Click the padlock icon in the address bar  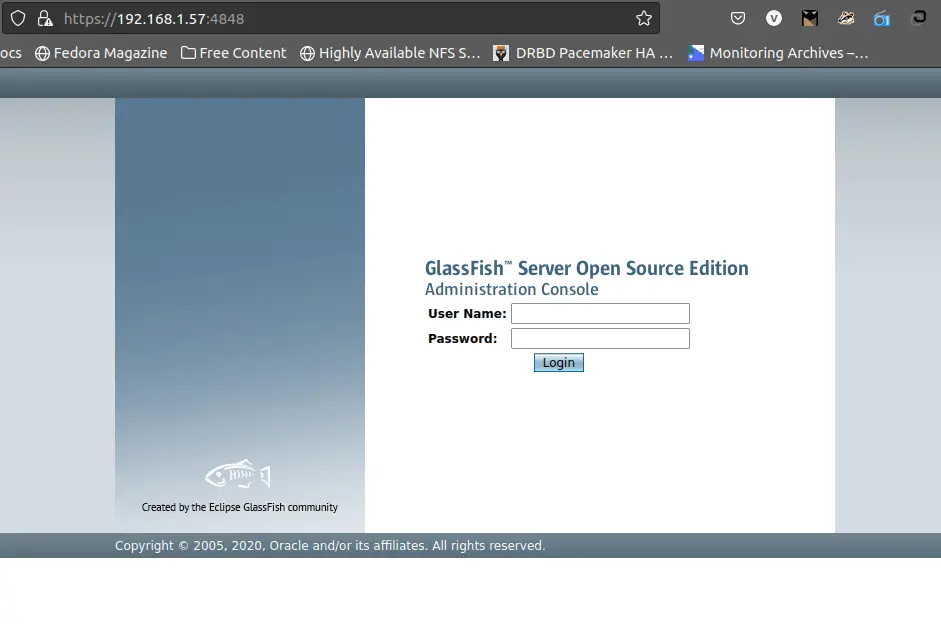[x=46, y=17]
